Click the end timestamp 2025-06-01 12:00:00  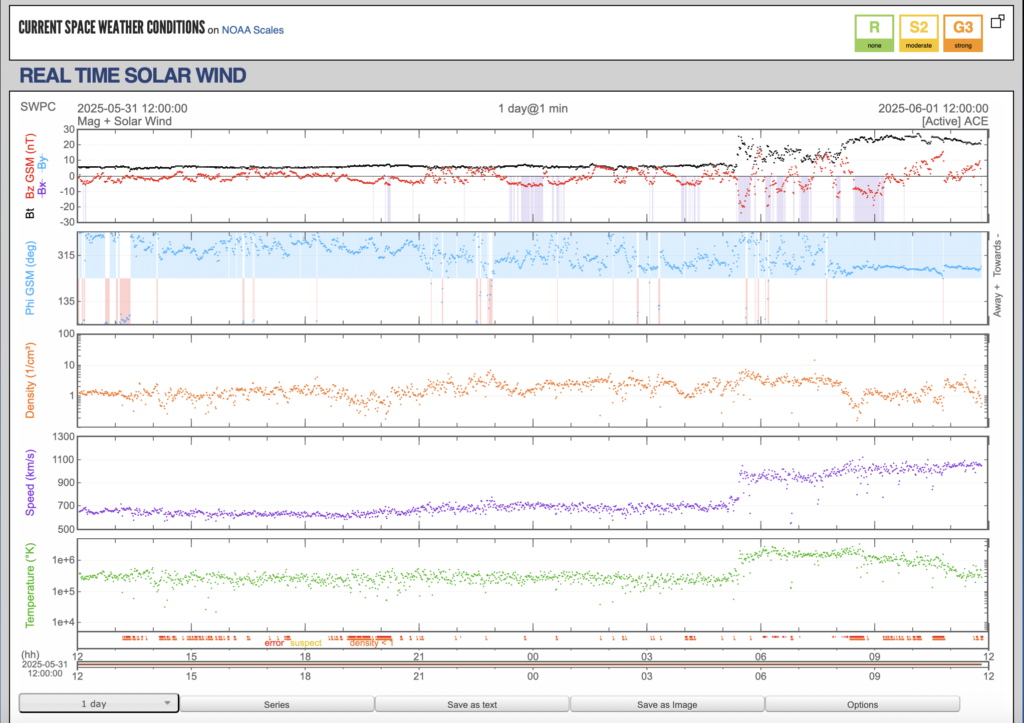(933, 108)
